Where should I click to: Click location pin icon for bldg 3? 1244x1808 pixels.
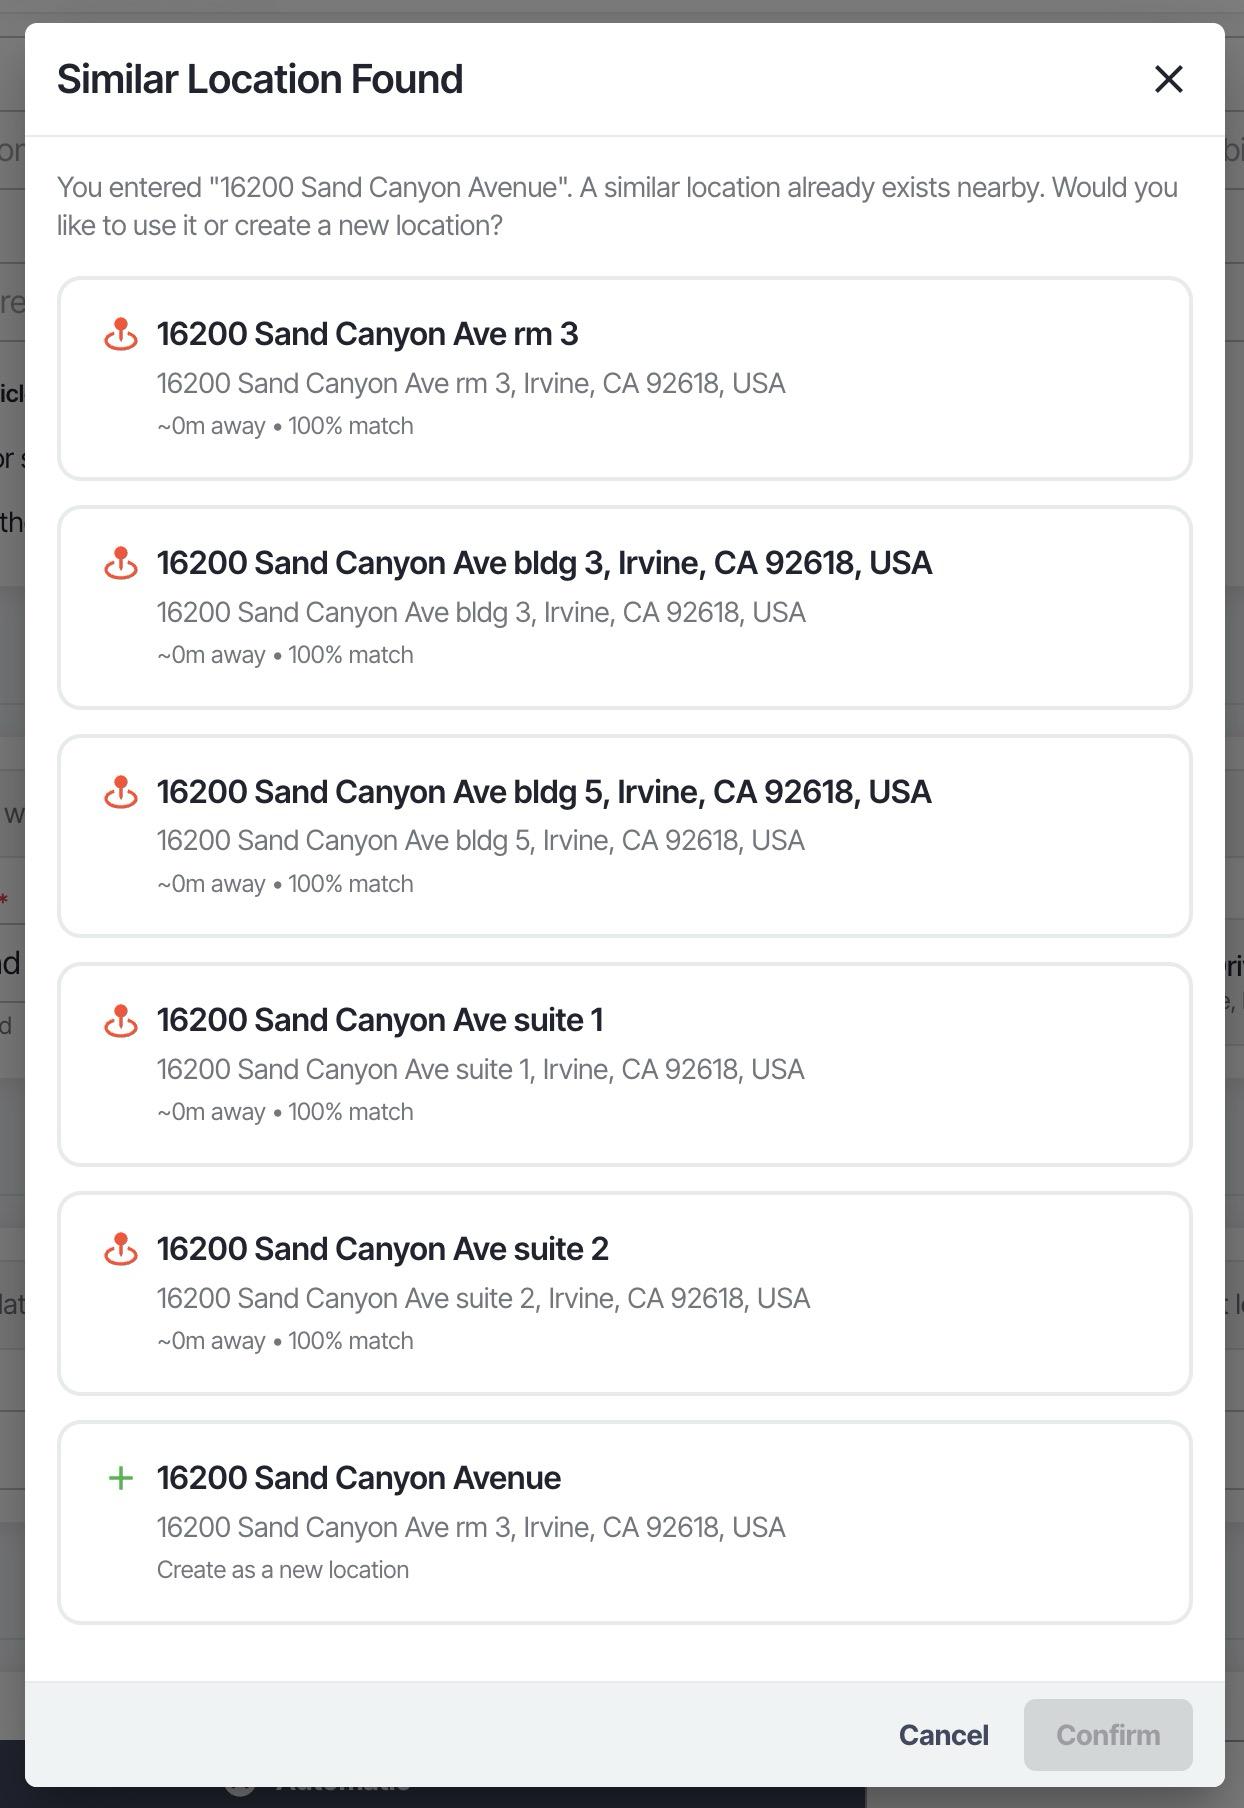click(121, 563)
